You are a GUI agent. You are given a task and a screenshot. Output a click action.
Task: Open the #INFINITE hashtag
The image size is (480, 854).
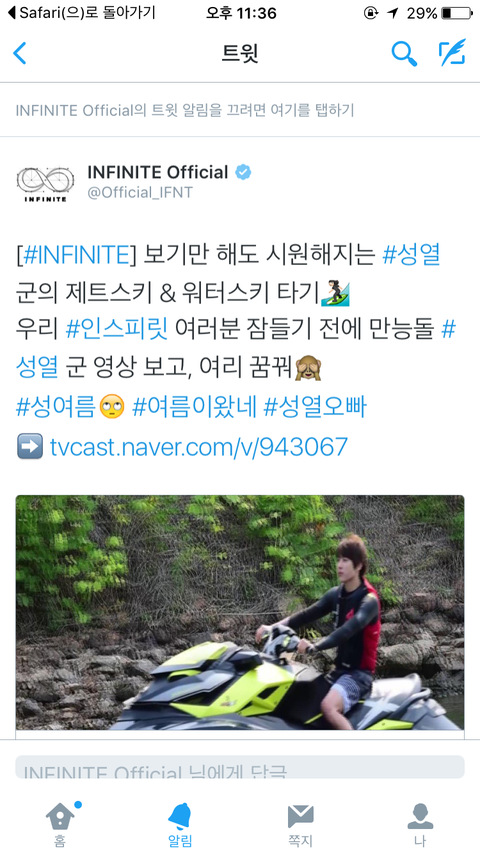click(76, 255)
